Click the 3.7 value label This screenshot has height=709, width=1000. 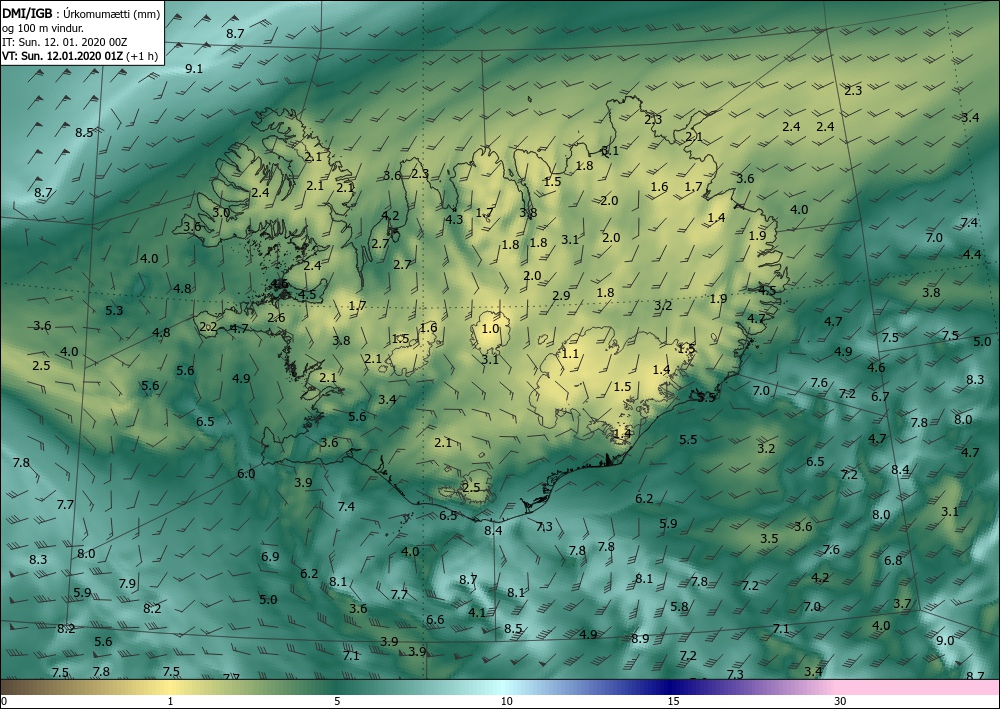point(902,604)
